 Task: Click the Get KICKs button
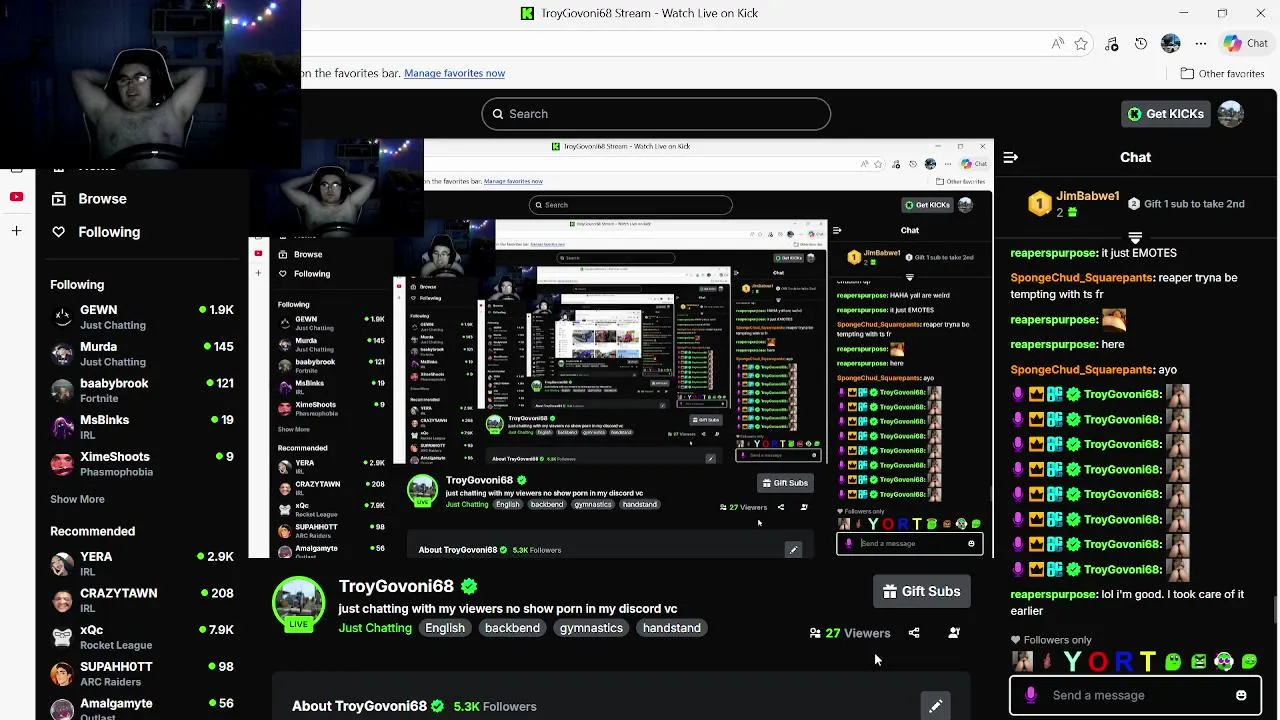point(1166,114)
